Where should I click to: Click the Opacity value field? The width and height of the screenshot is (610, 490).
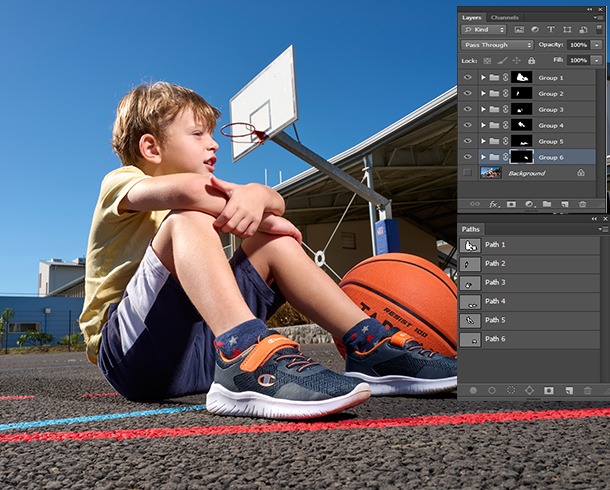point(578,45)
